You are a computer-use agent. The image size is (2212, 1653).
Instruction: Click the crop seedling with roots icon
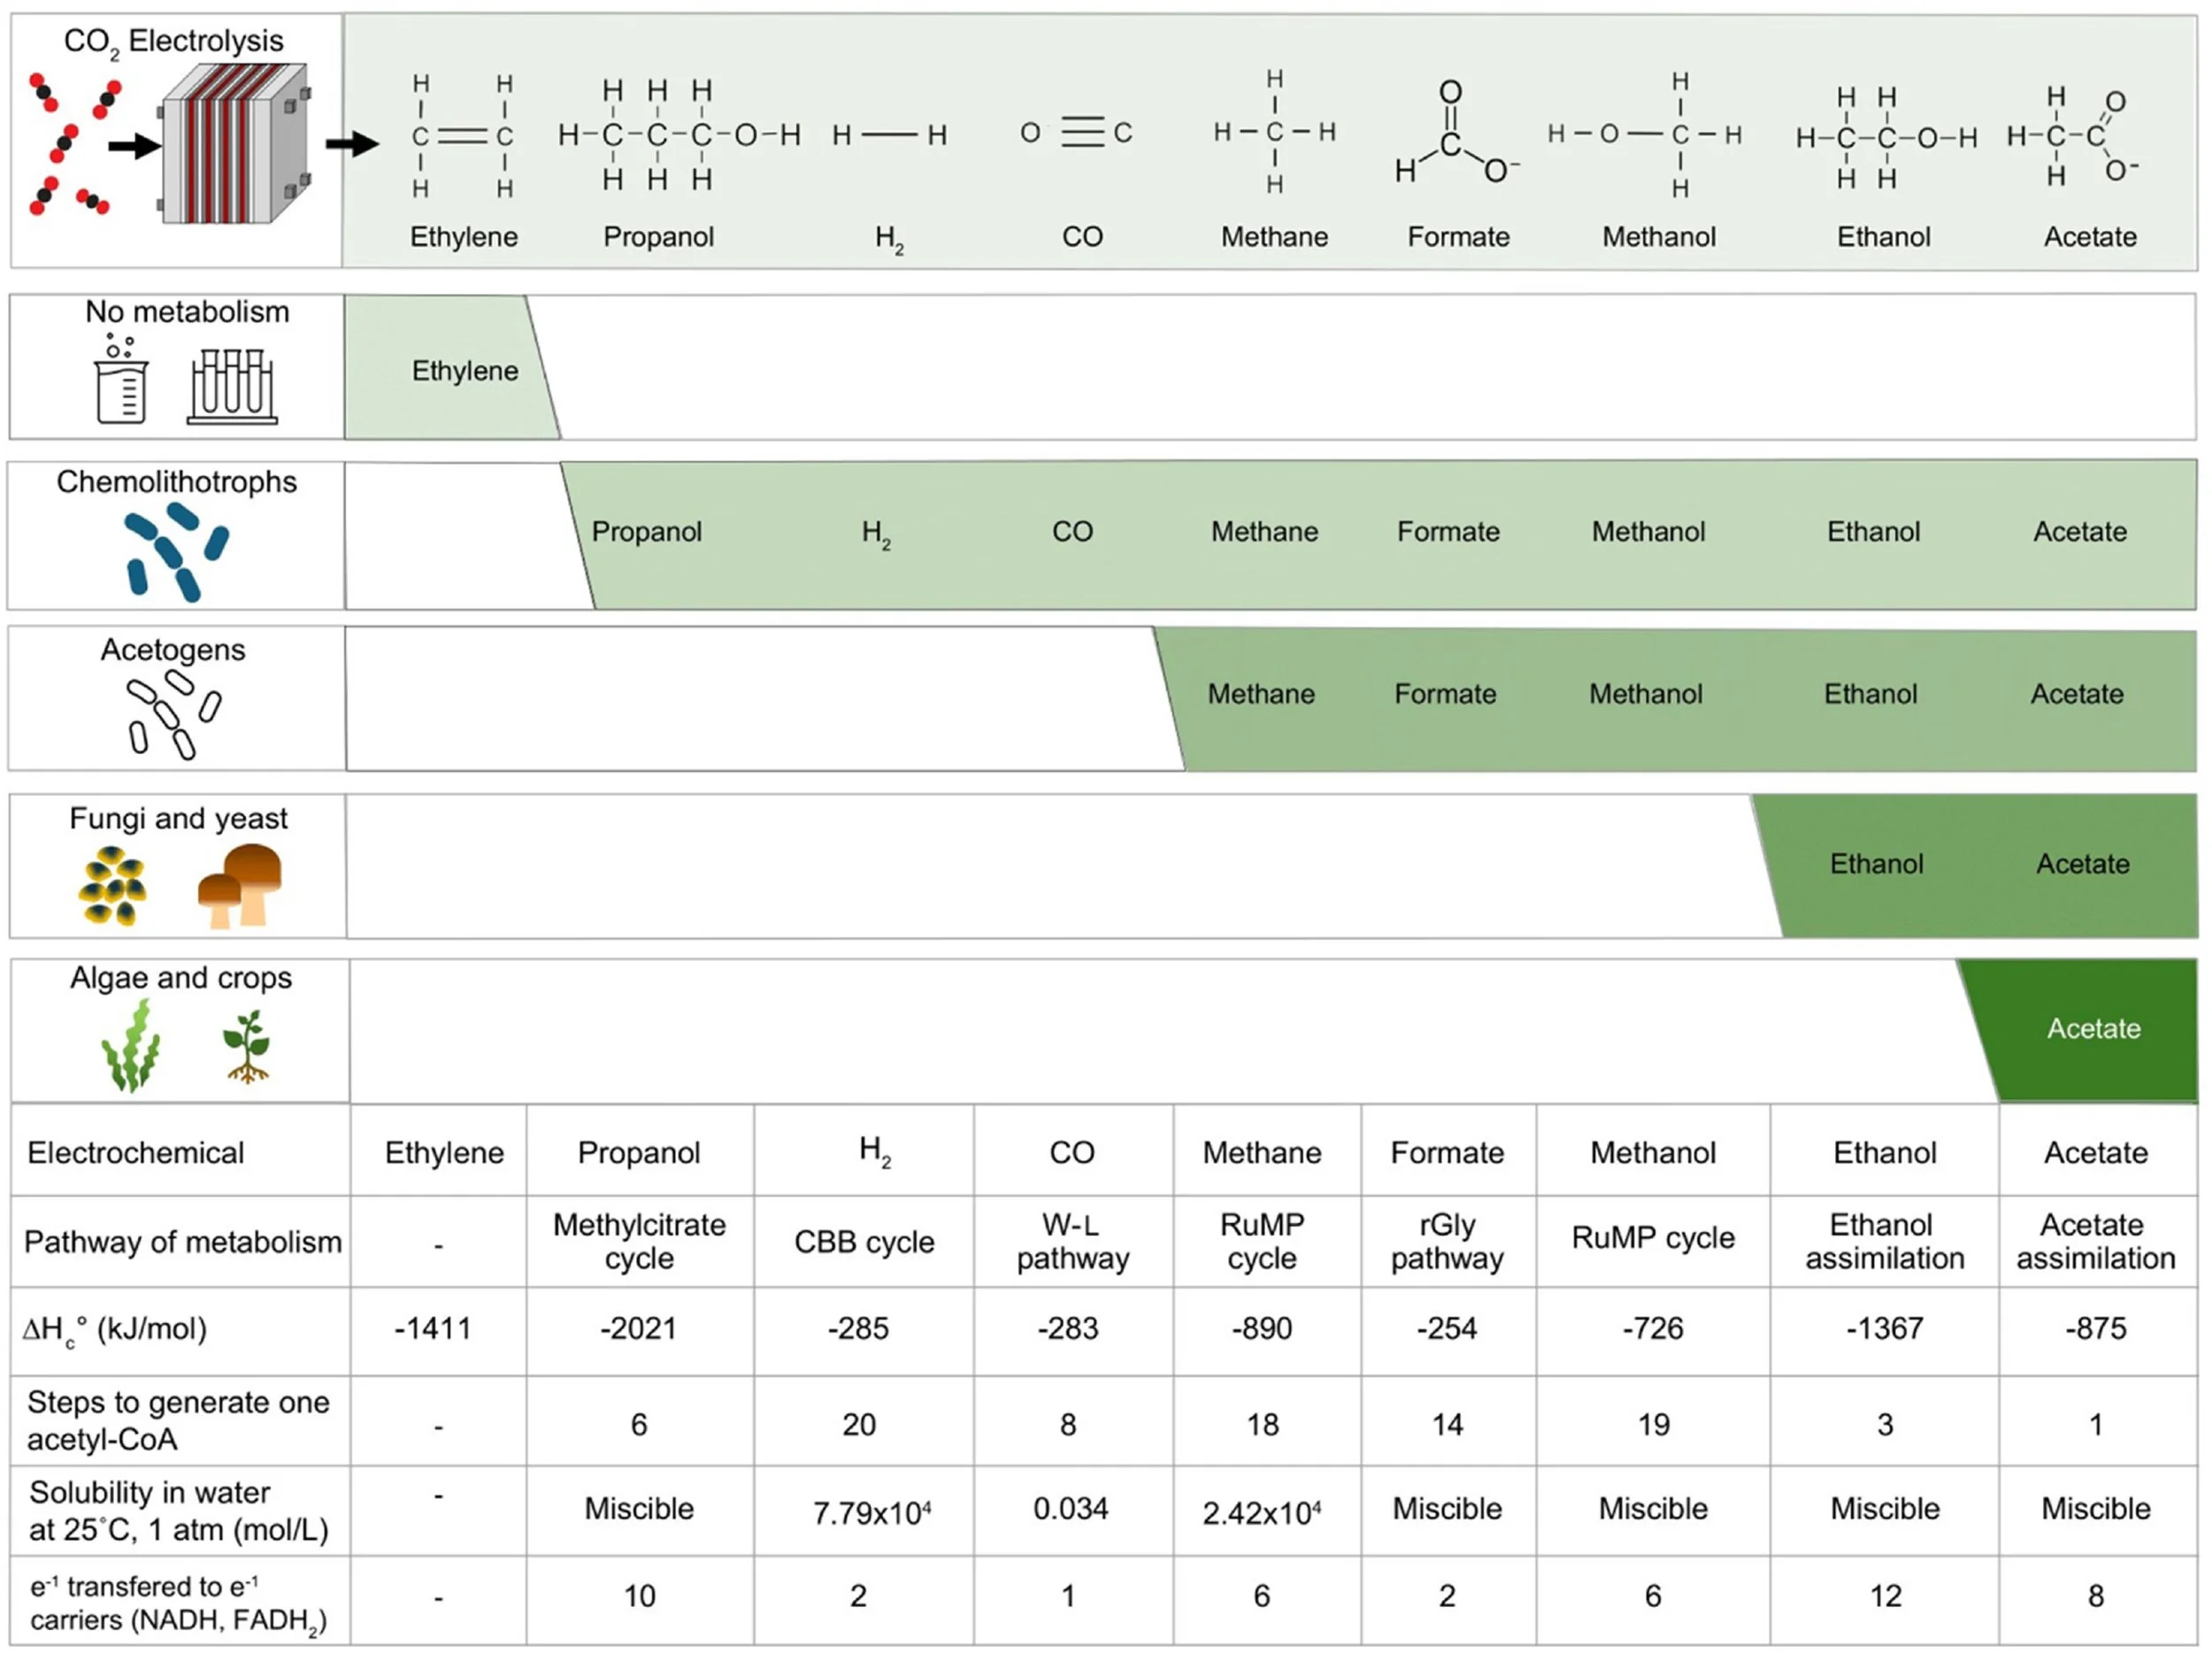tap(246, 1046)
